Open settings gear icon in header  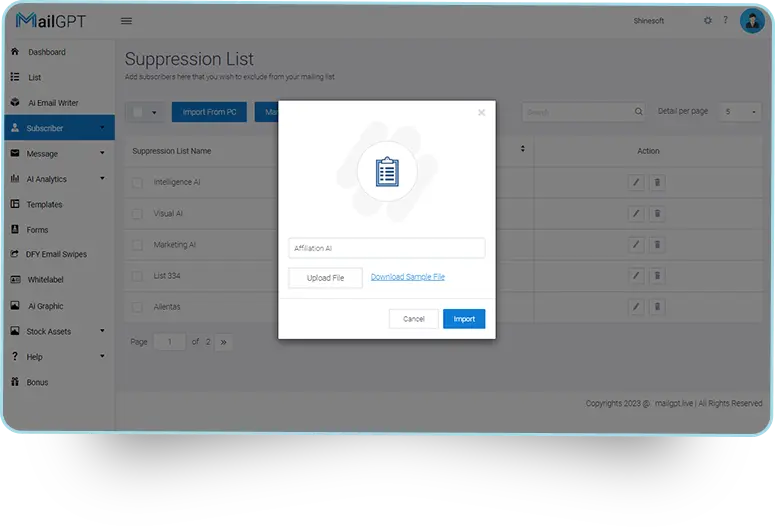(x=708, y=21)
